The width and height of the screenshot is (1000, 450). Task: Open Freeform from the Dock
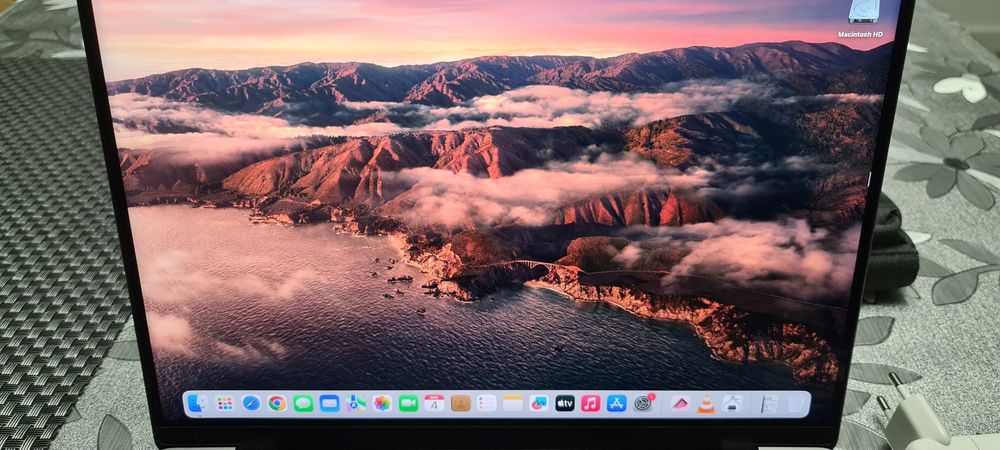pos(539,403)
